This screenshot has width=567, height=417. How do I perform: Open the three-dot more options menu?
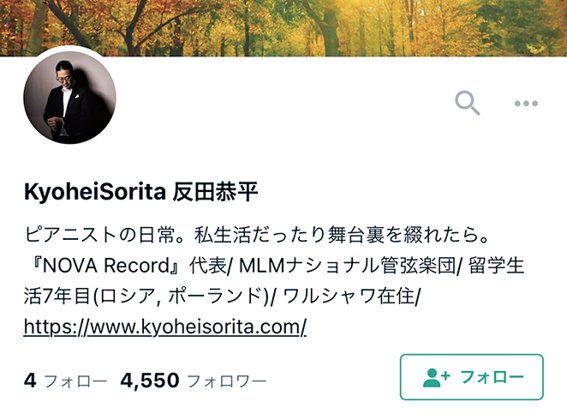click(x=526, y=103)
